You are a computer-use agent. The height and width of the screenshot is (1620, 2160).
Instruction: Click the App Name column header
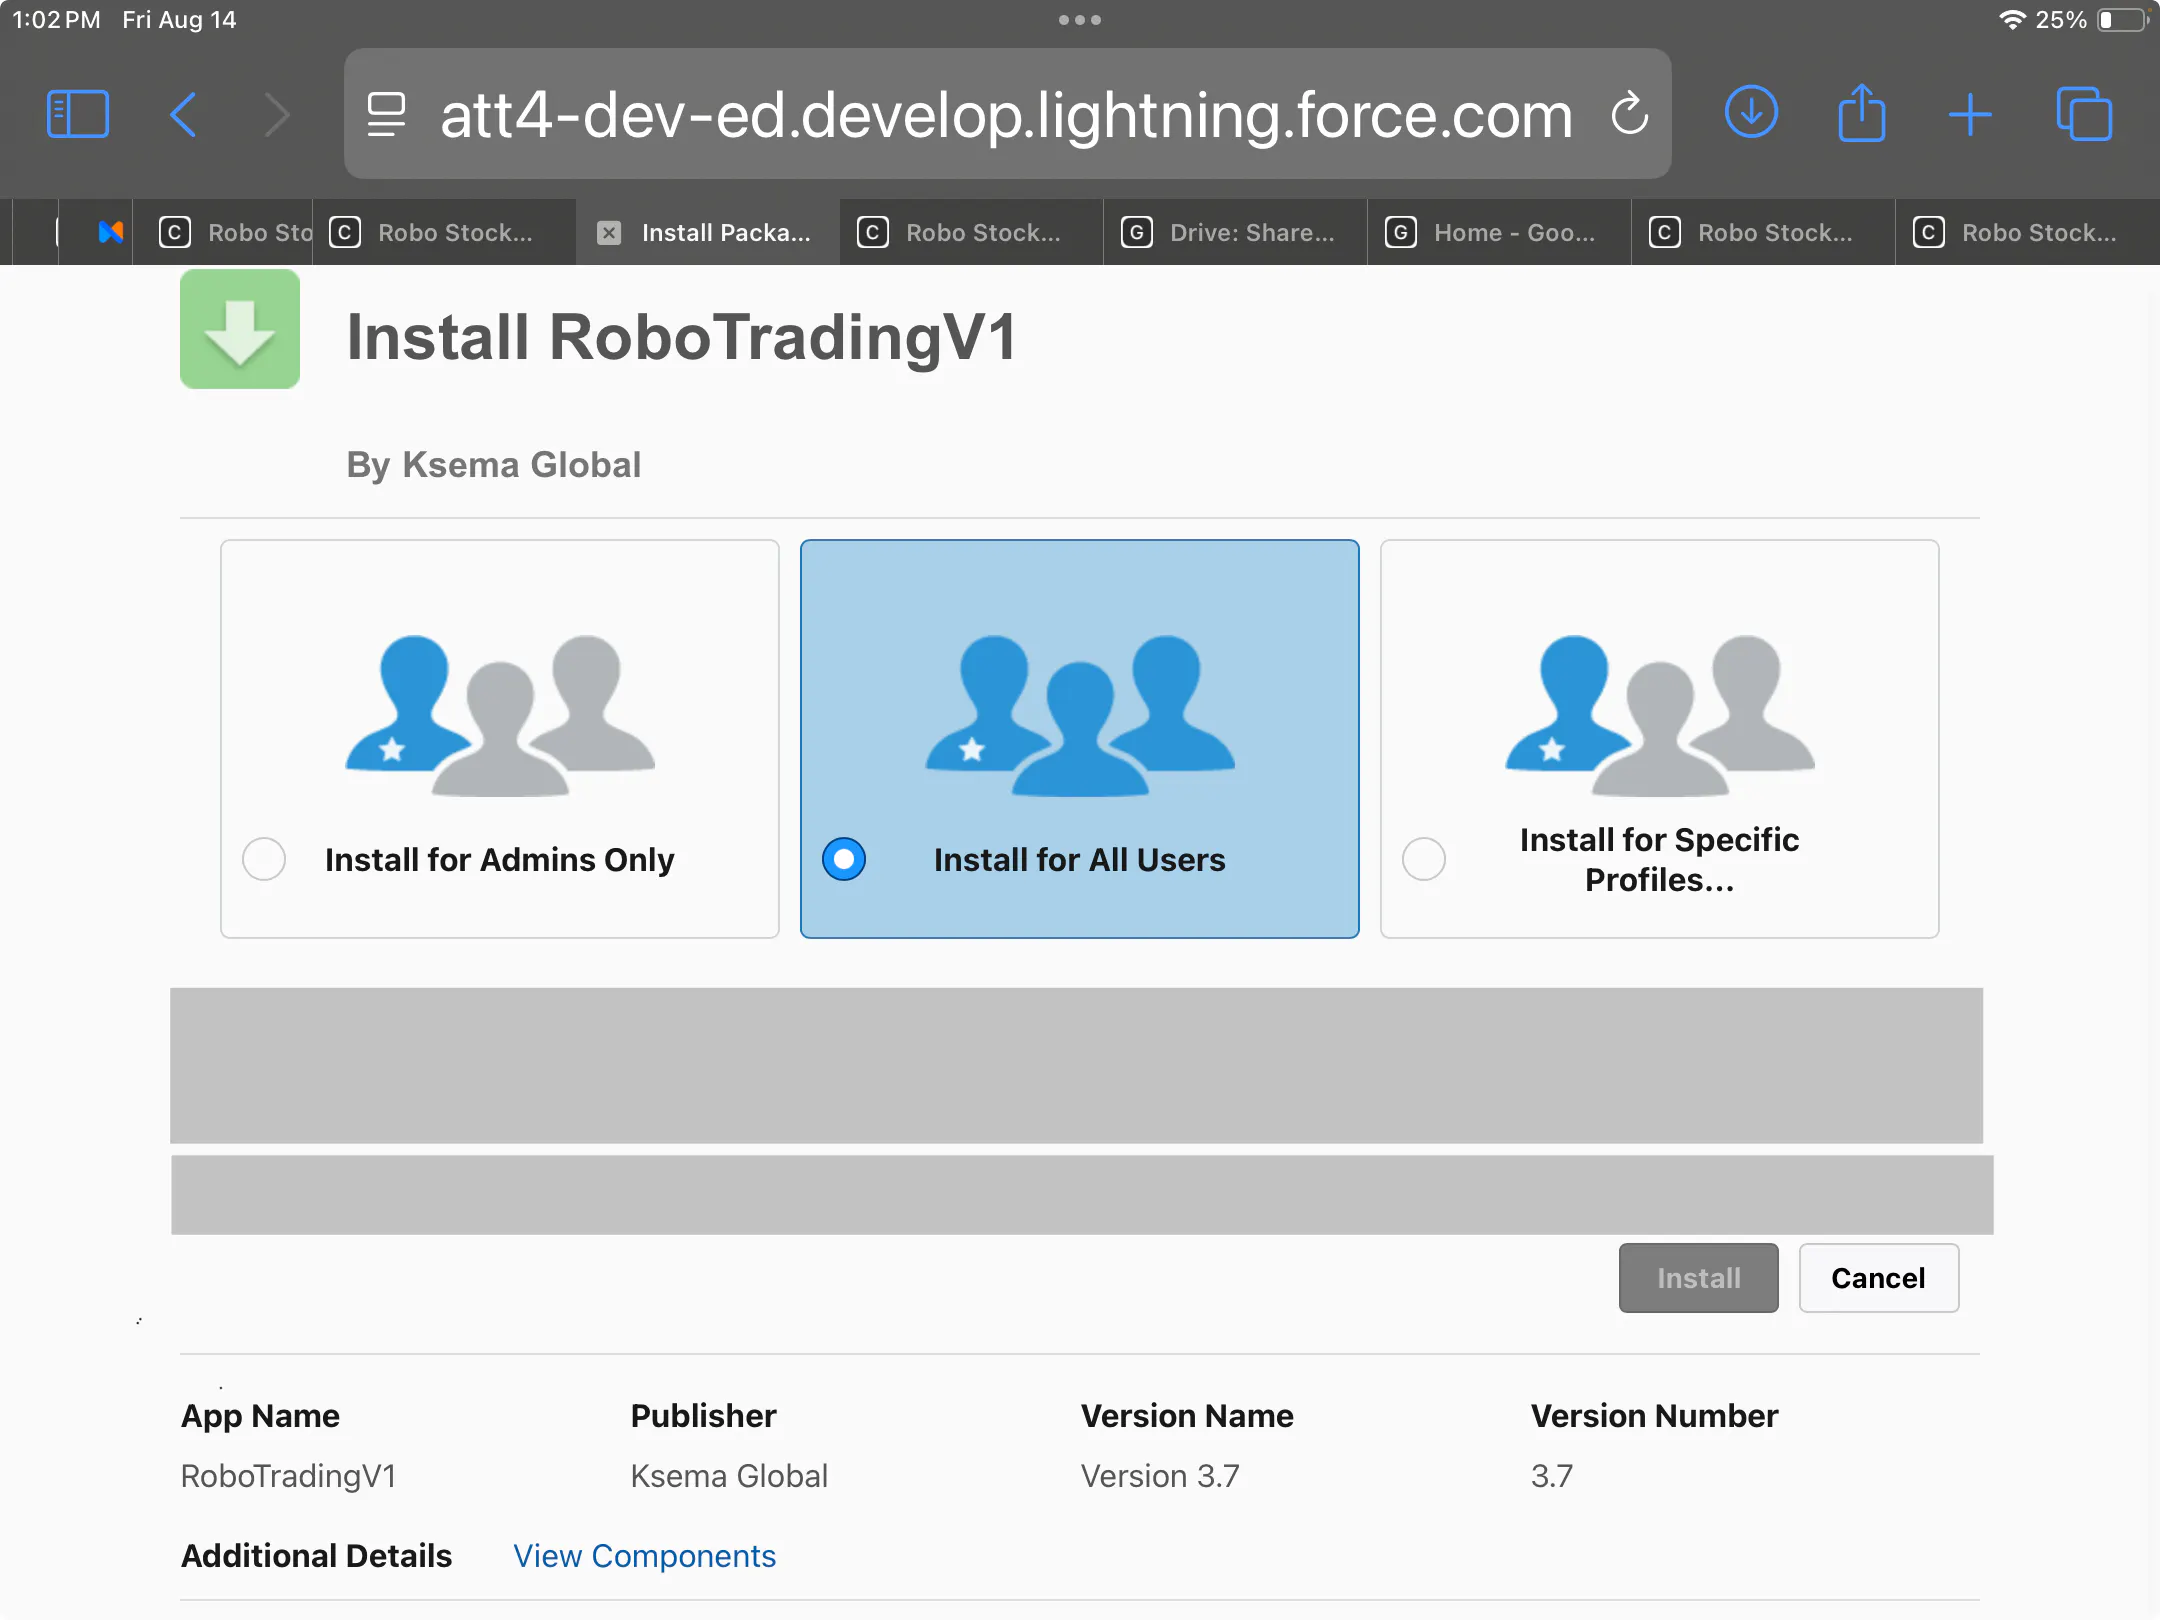(x=260, y=1416)
